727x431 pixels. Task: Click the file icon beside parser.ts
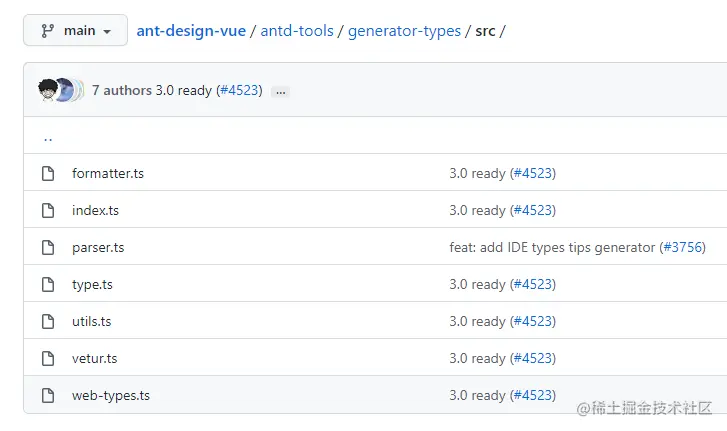(48, 247)
